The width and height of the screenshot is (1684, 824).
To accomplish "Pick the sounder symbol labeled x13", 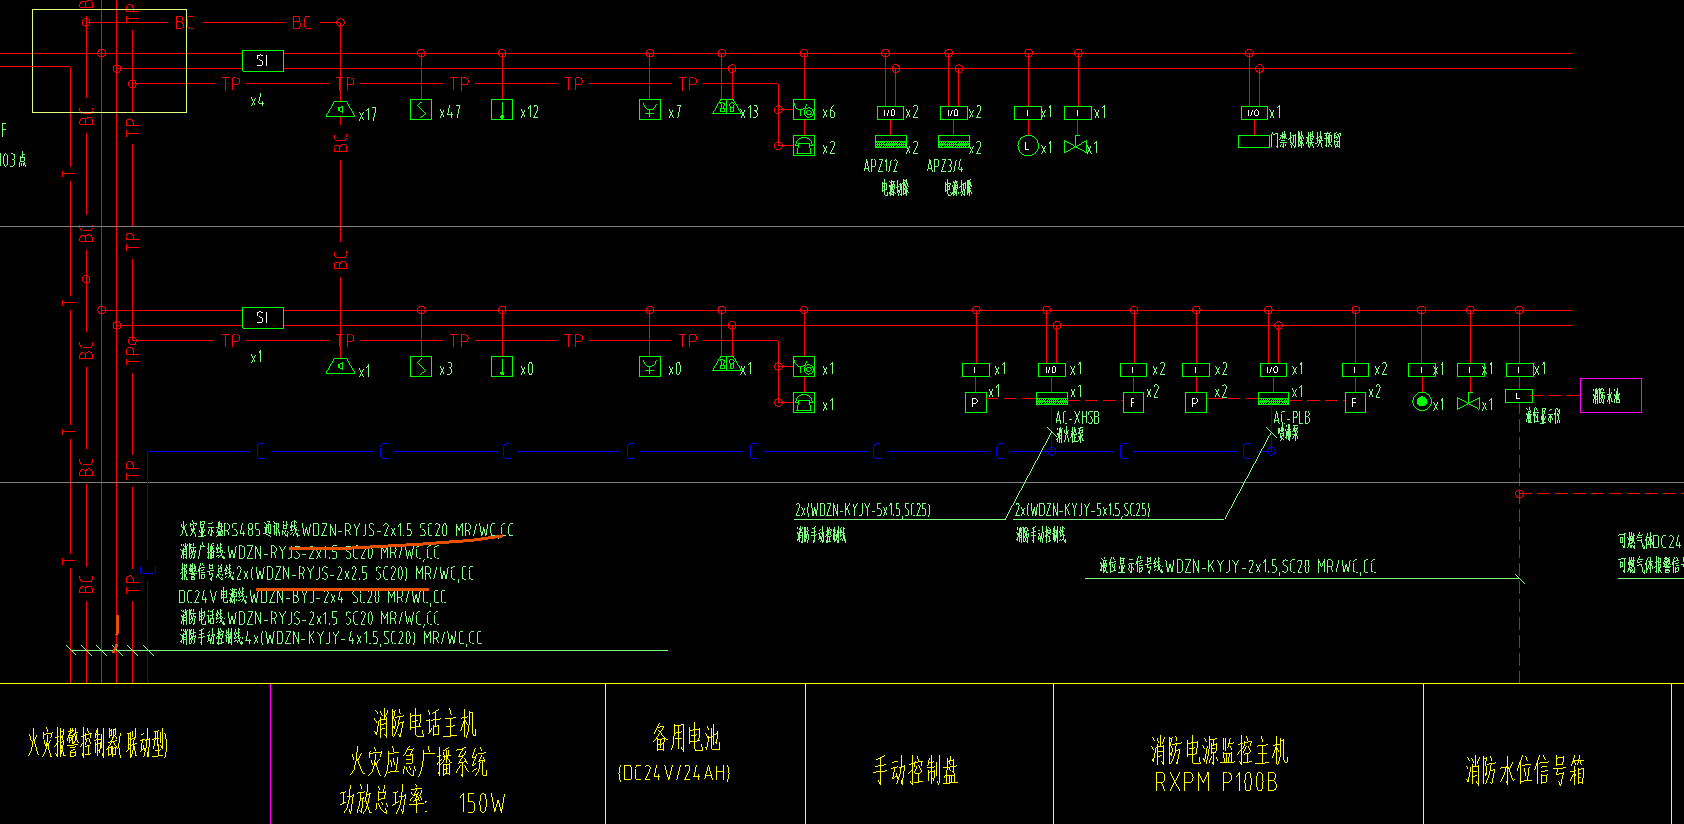I will pos(726,107).
